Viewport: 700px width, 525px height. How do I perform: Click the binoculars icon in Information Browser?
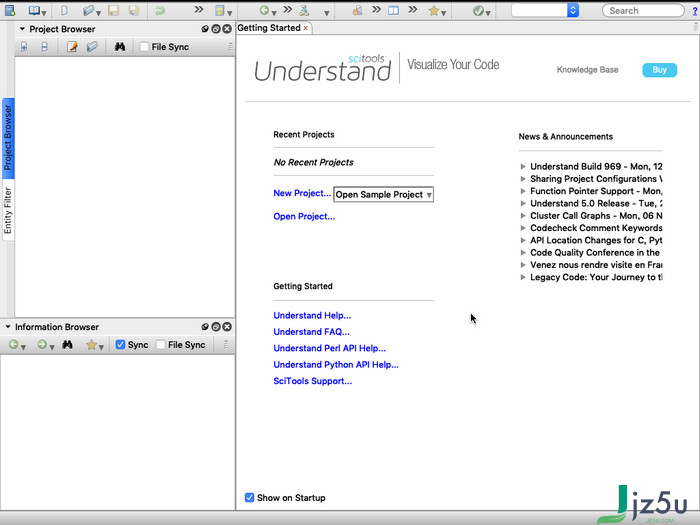click(x=67, y=344)
